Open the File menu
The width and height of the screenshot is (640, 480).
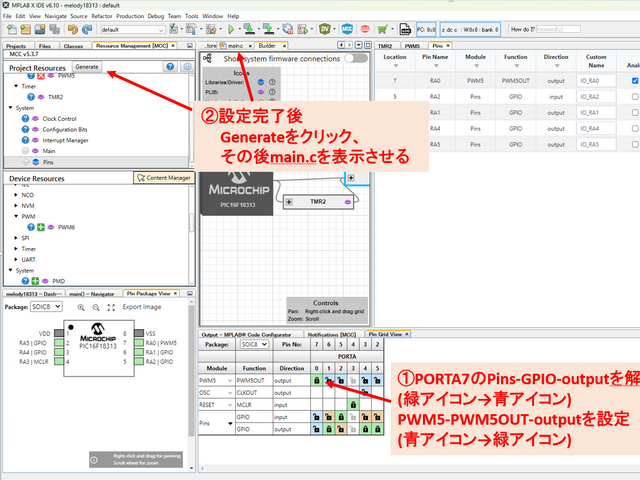[7, 16]
